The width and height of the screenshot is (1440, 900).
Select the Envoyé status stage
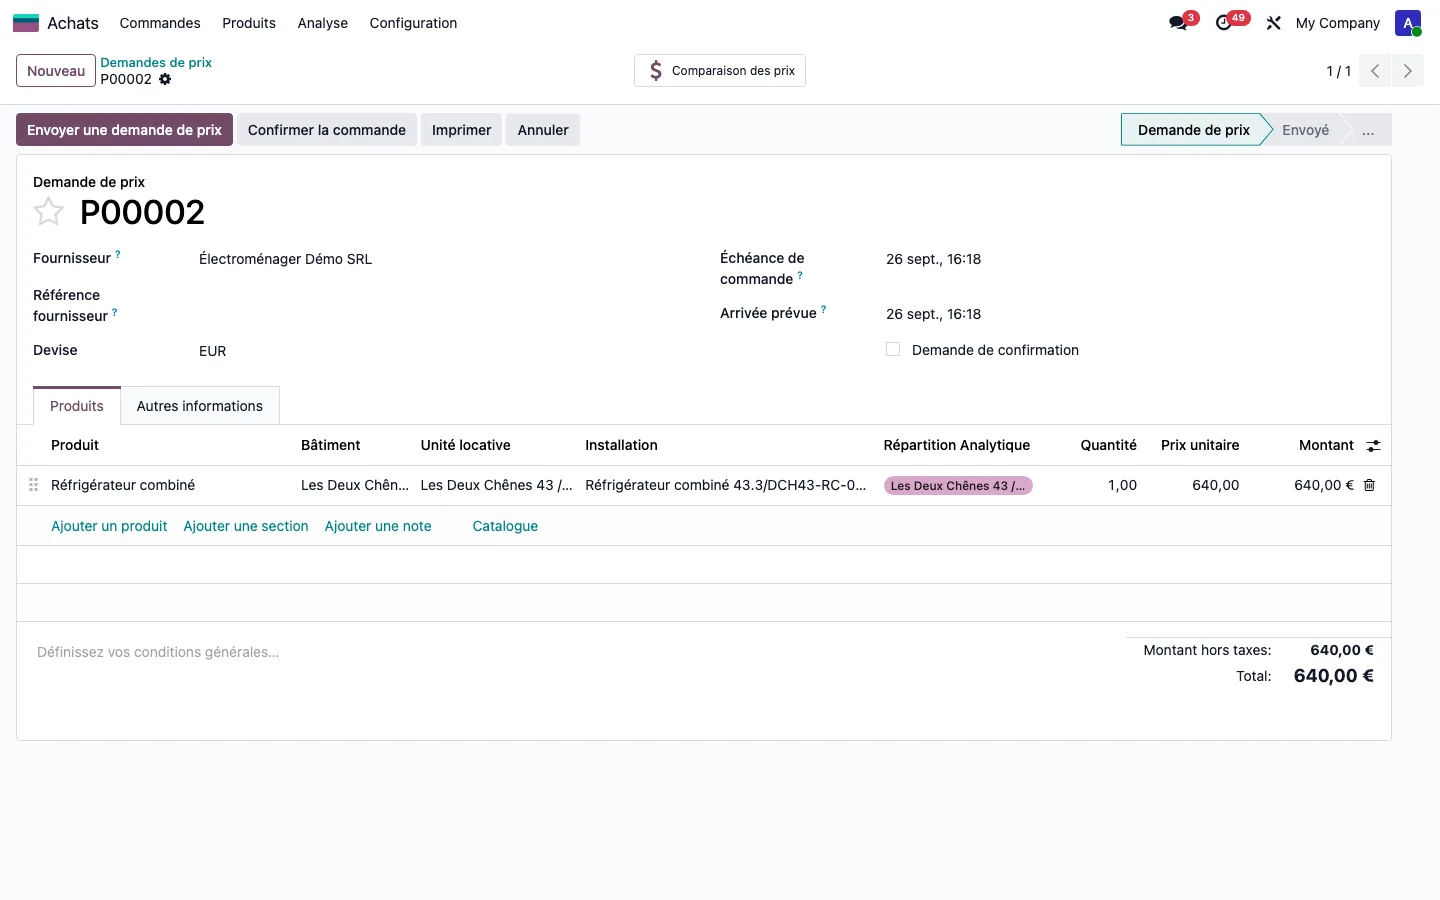click(1306, 130)
